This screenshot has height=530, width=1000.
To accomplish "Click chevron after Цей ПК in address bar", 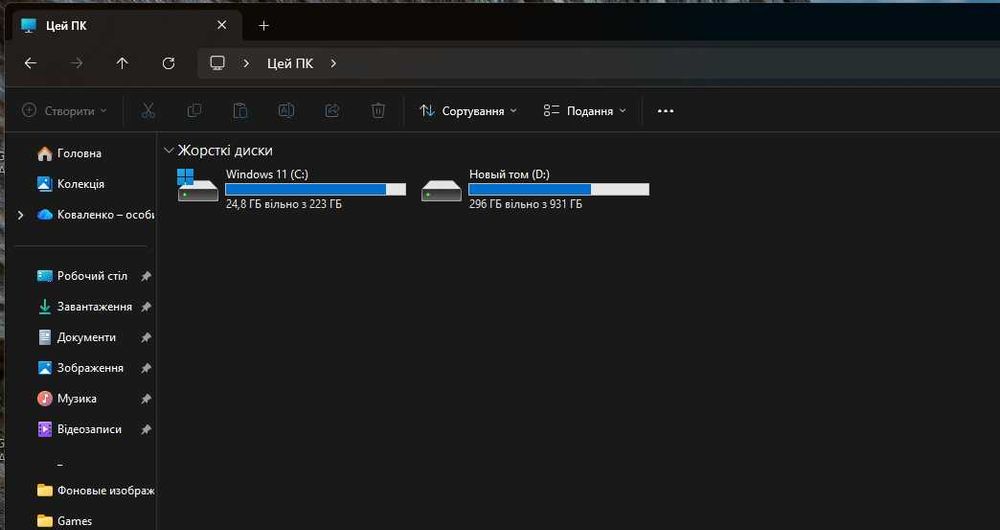I will point(333,63).
